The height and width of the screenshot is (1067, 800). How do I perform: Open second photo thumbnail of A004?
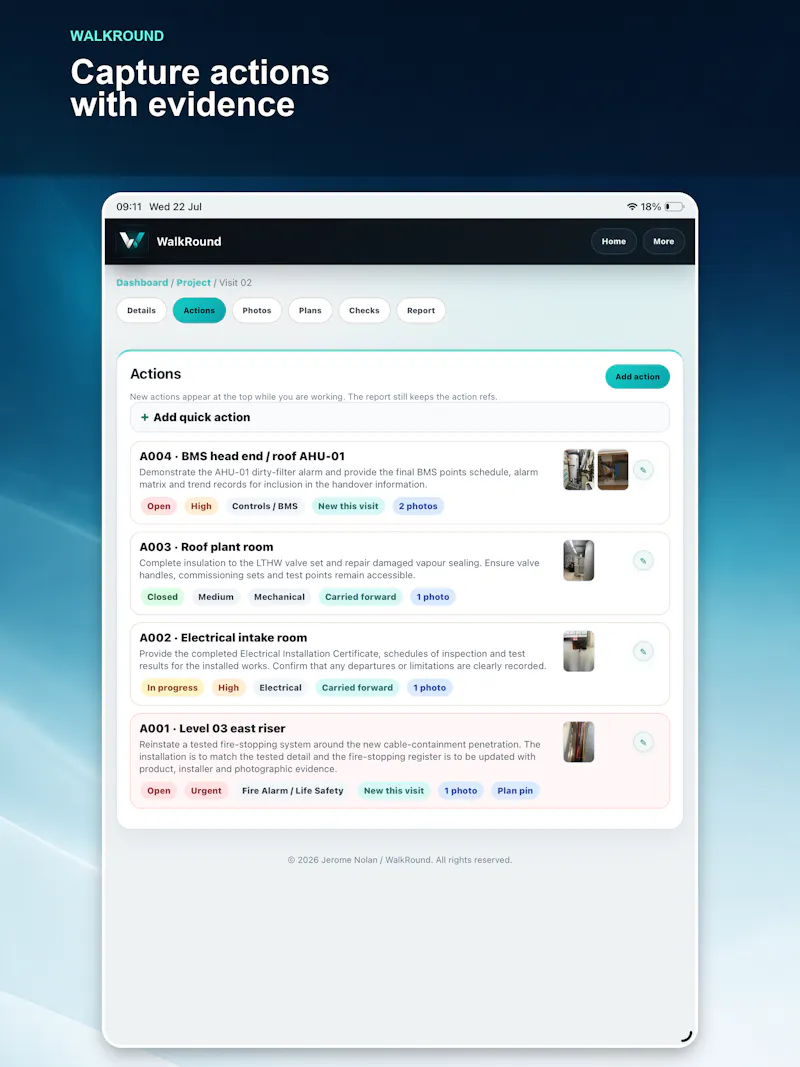613,470
